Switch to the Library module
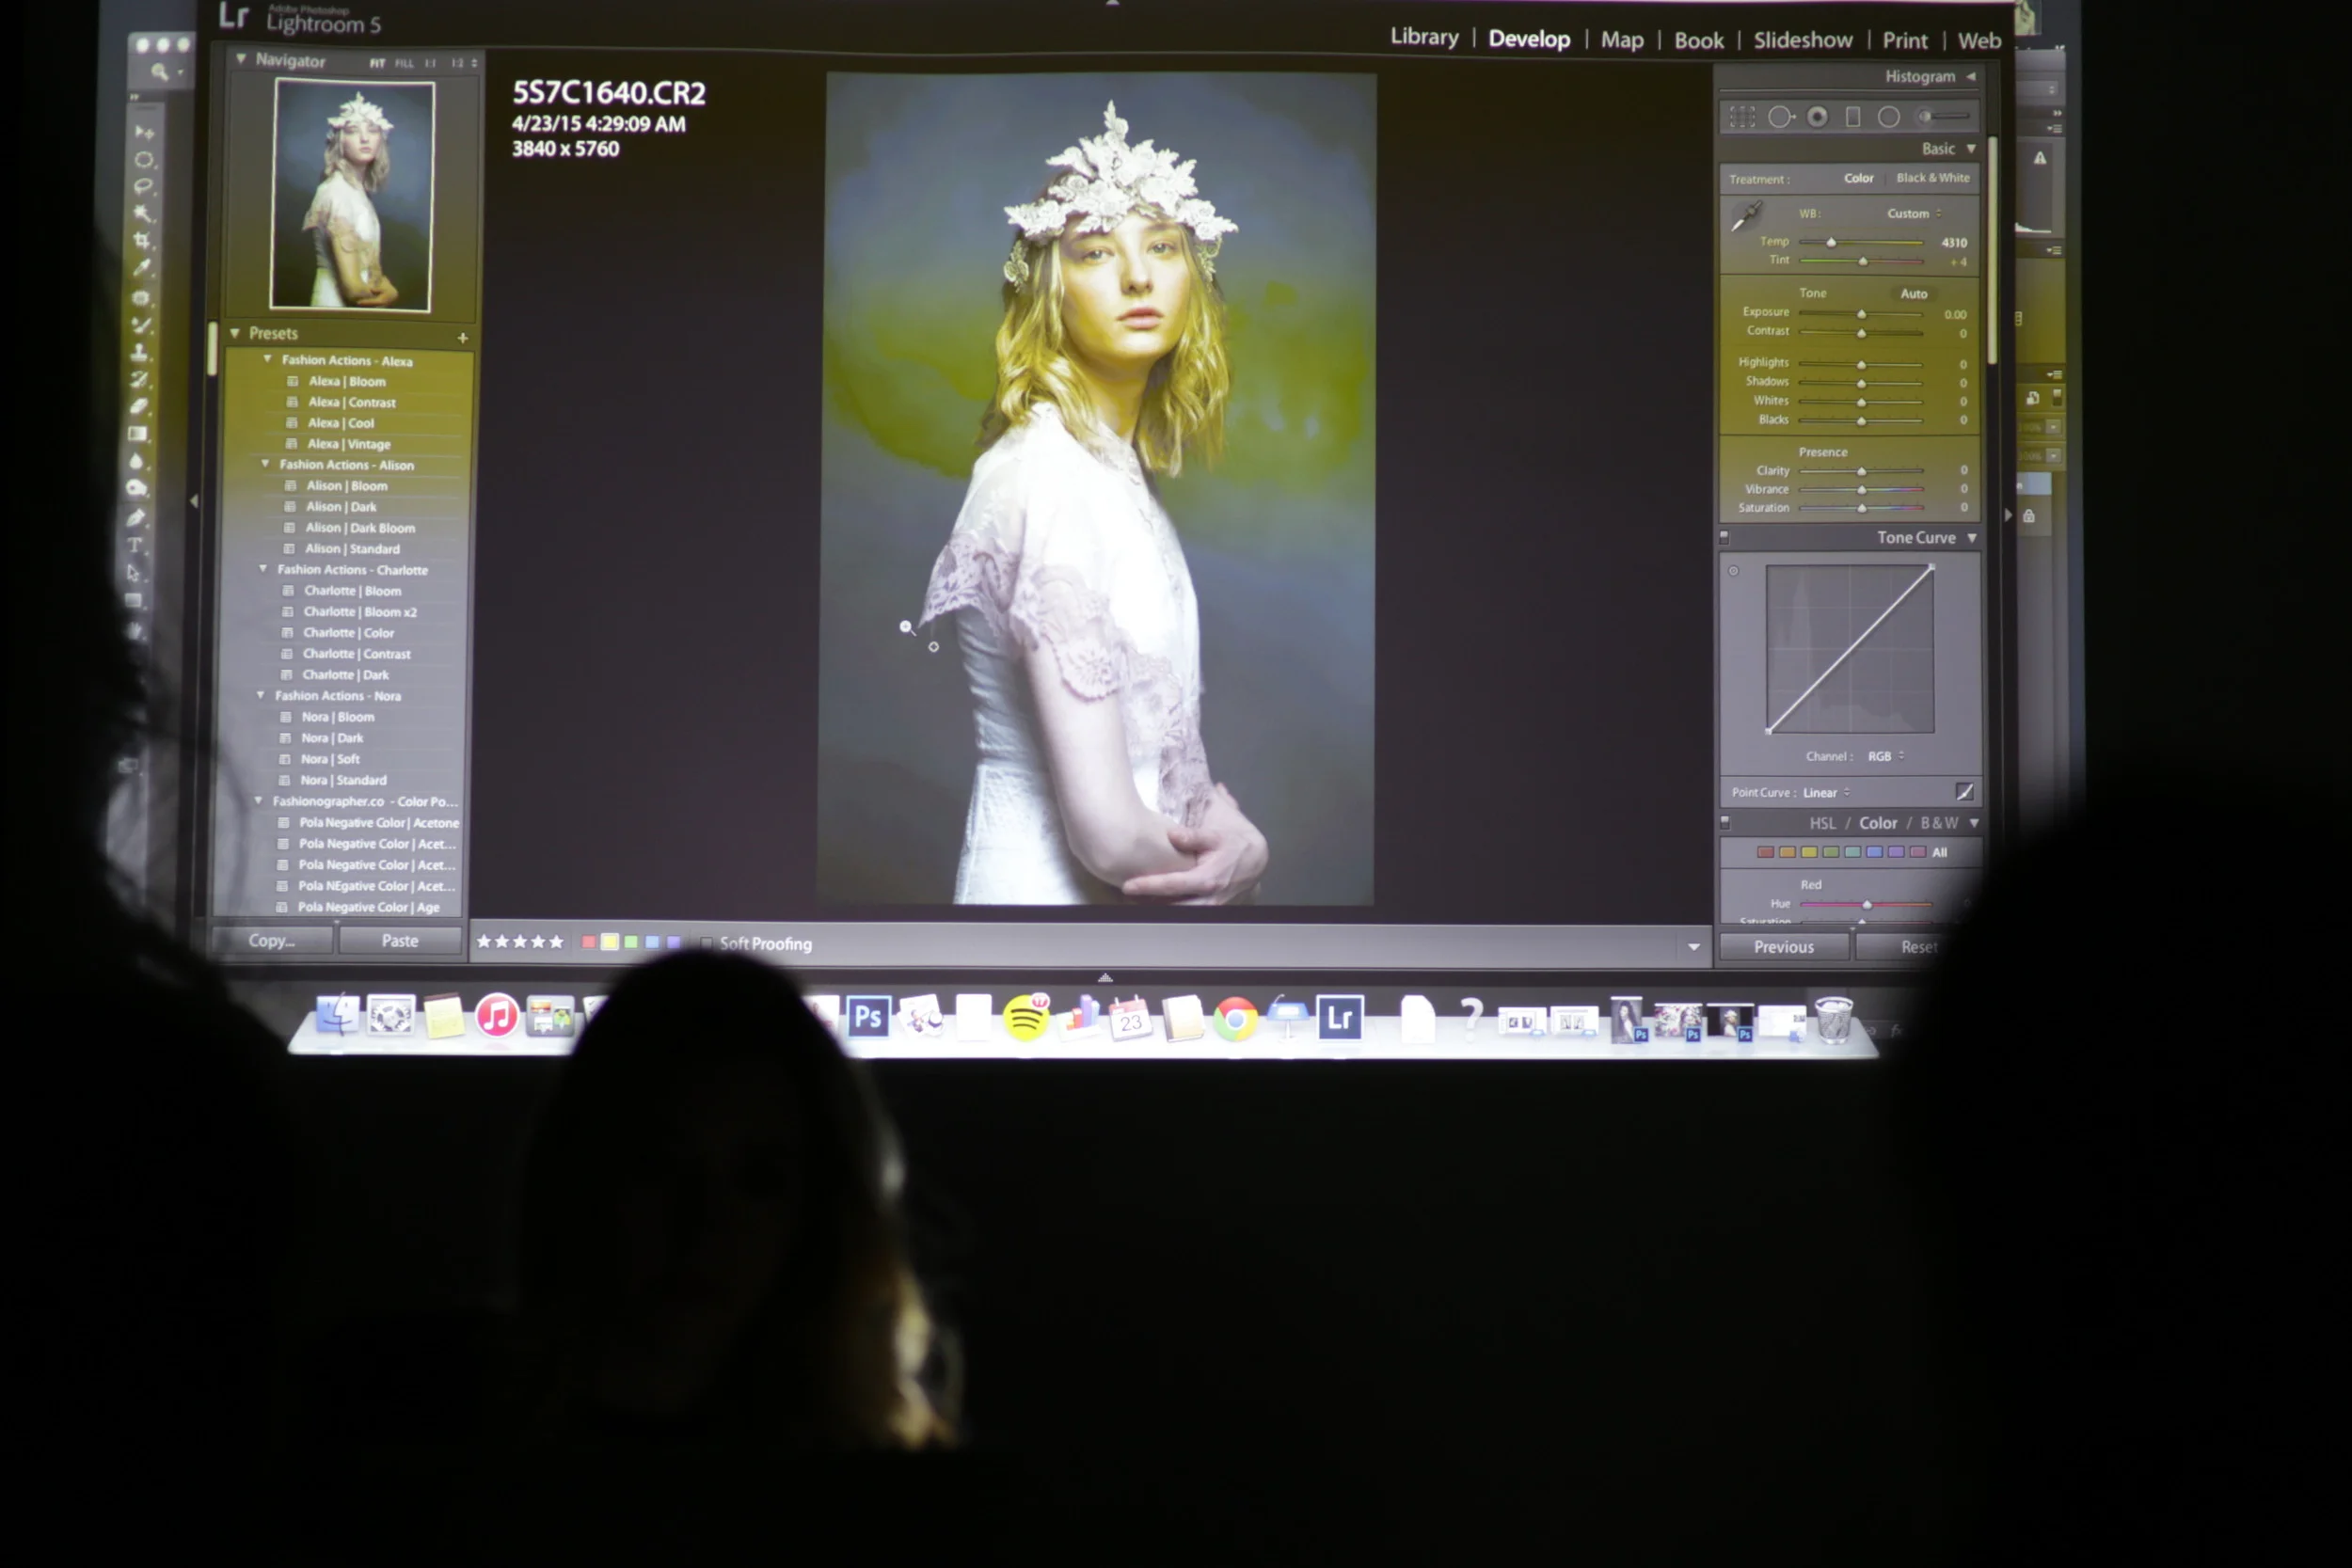This screenshot has height=1568, width=2352. point(1424,37)
